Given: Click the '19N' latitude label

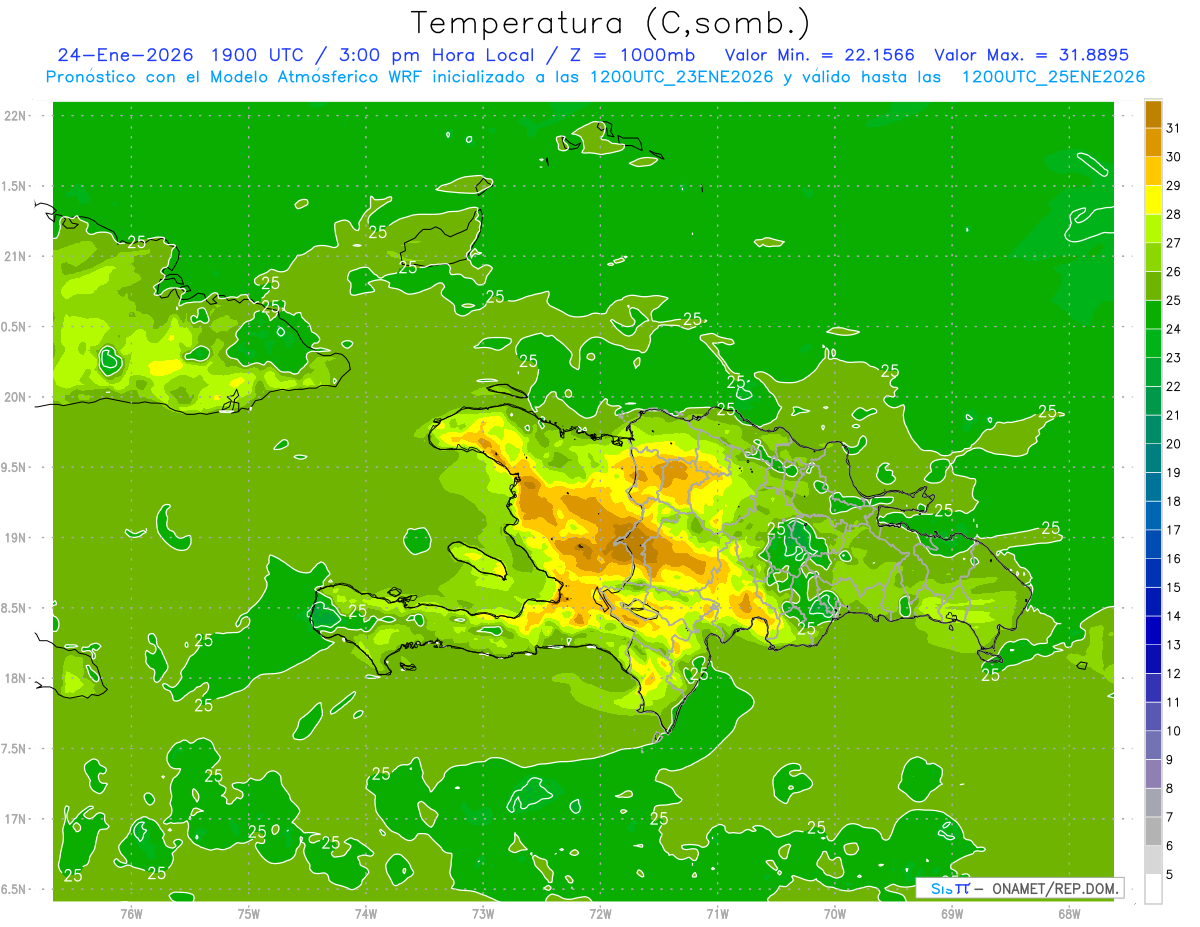Looking at the screenshot, I should (x=15, y=538).
